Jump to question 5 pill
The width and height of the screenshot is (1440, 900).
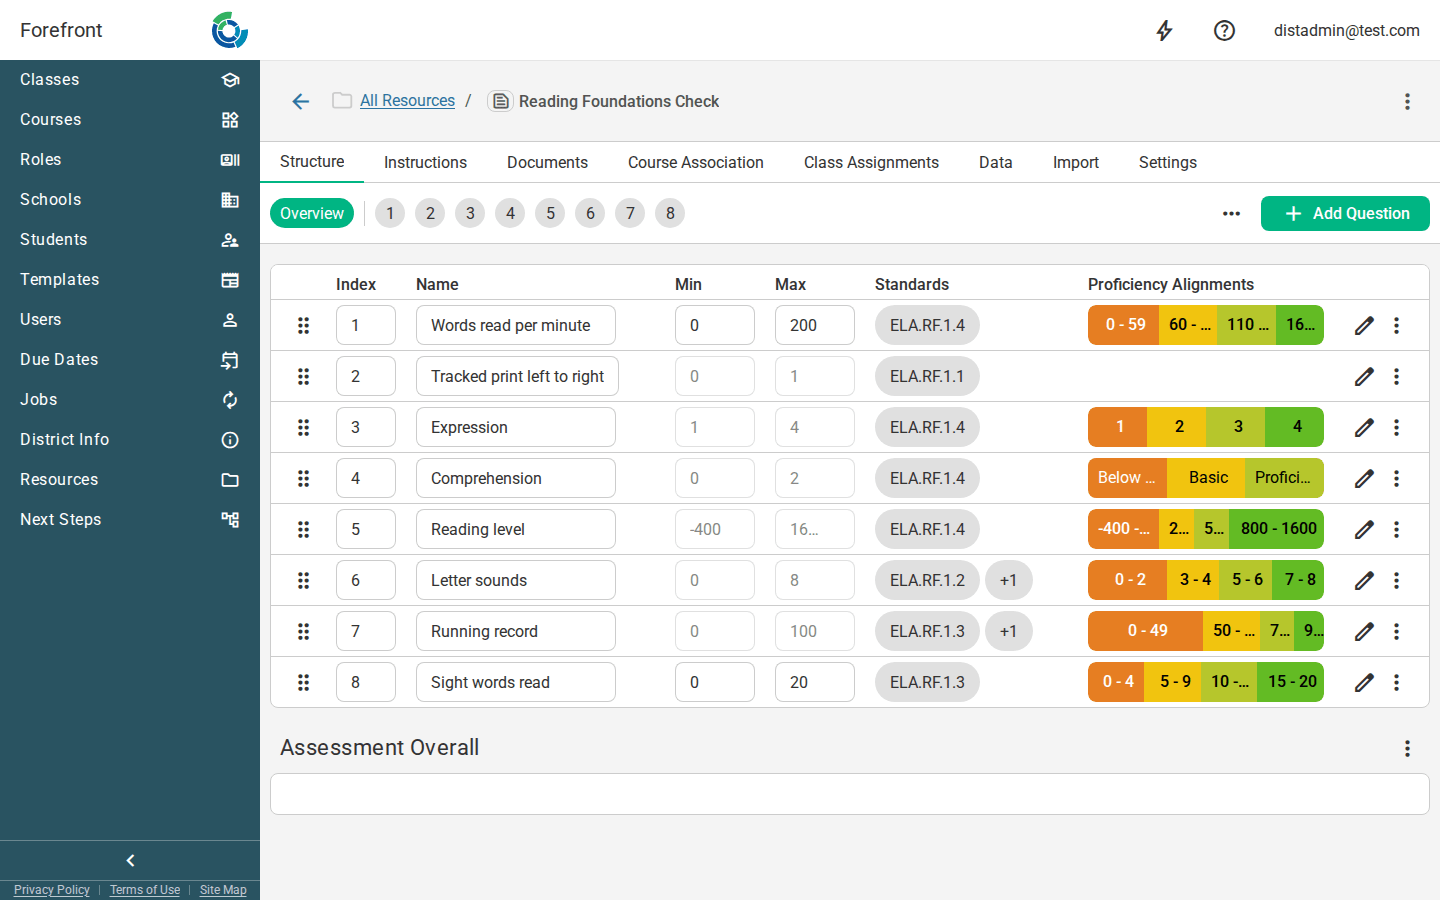coord(550,213)
